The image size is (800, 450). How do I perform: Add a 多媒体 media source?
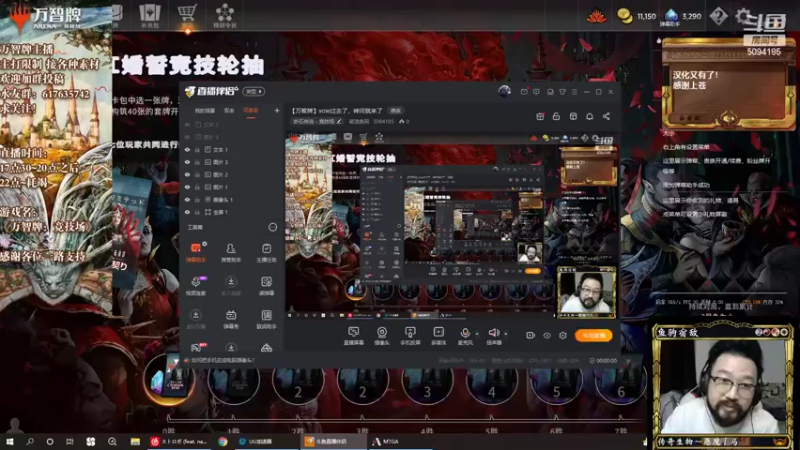click(438, 336)
